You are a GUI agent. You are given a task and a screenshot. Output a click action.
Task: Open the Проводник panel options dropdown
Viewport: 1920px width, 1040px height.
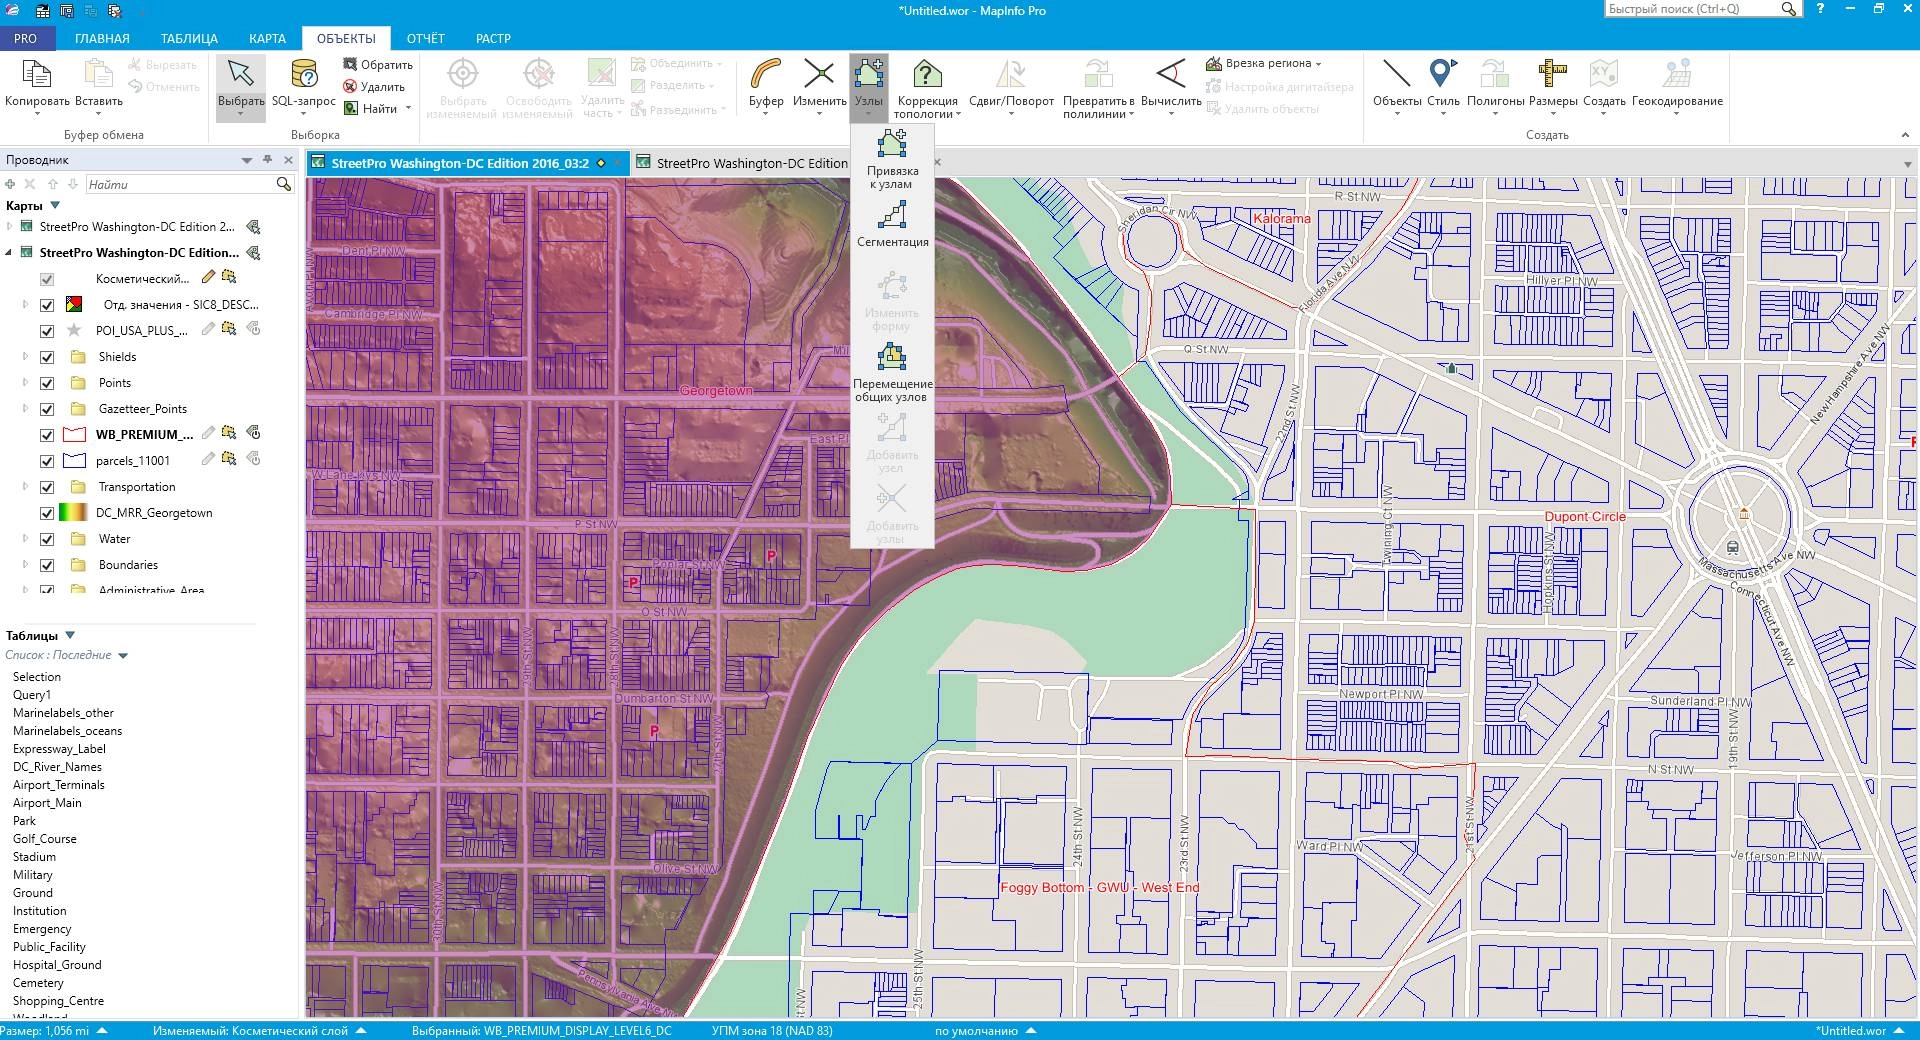(247, 160)
